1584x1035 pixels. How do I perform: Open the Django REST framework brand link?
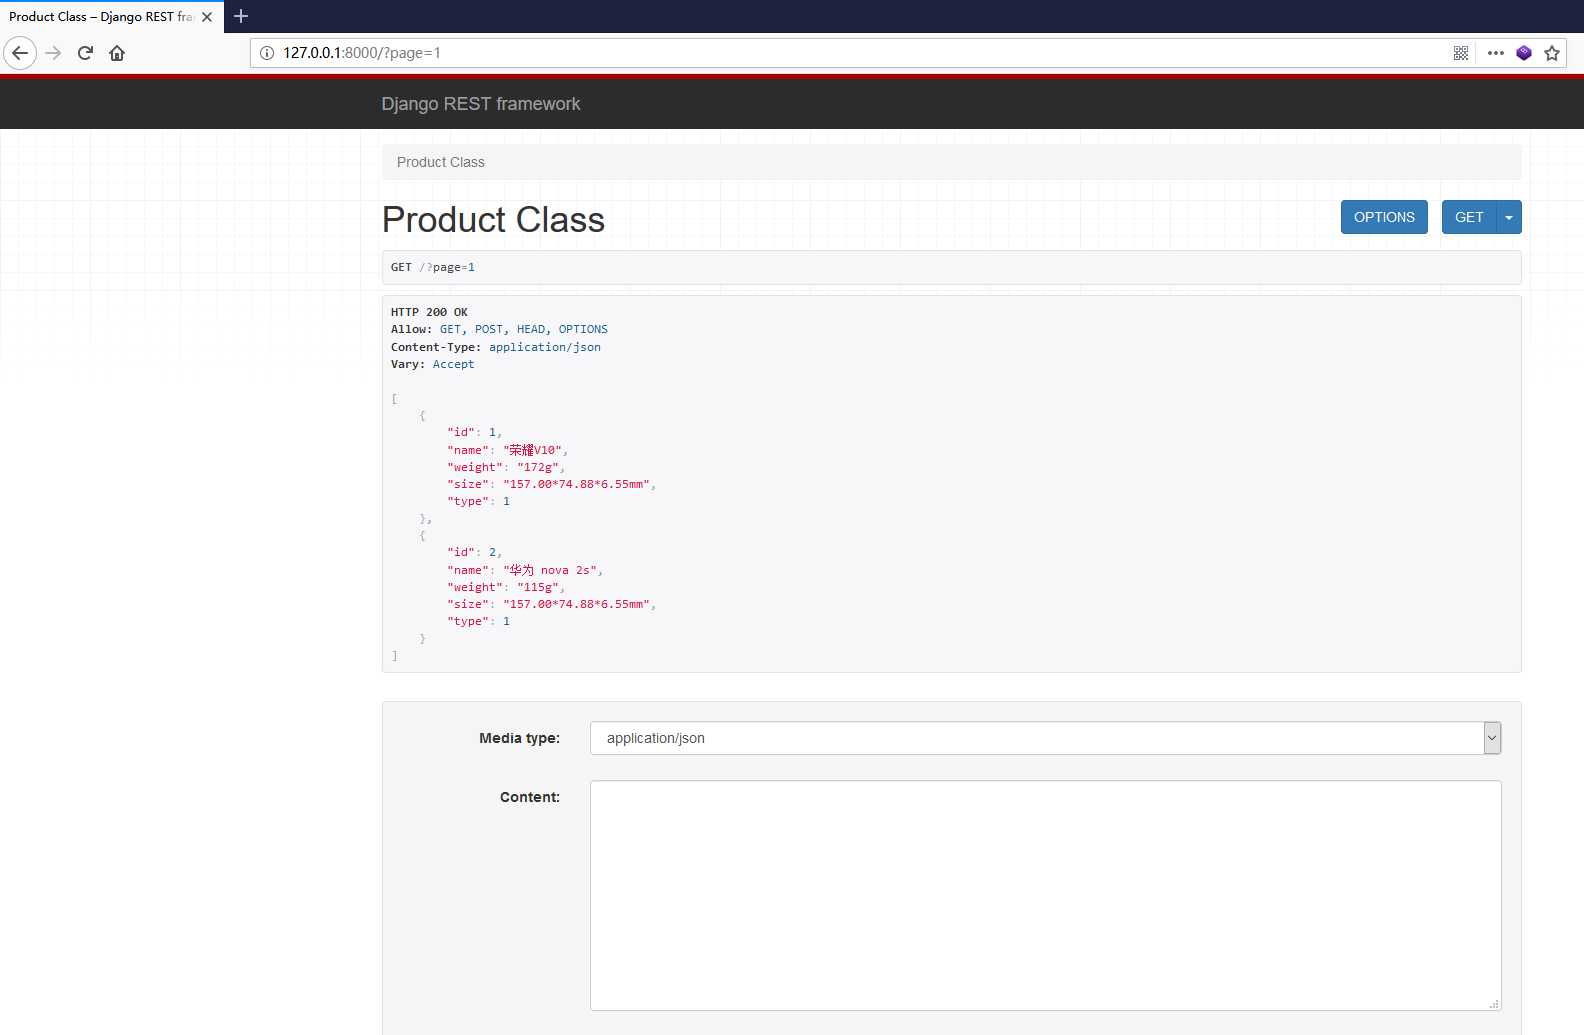(x=481, y=104)
